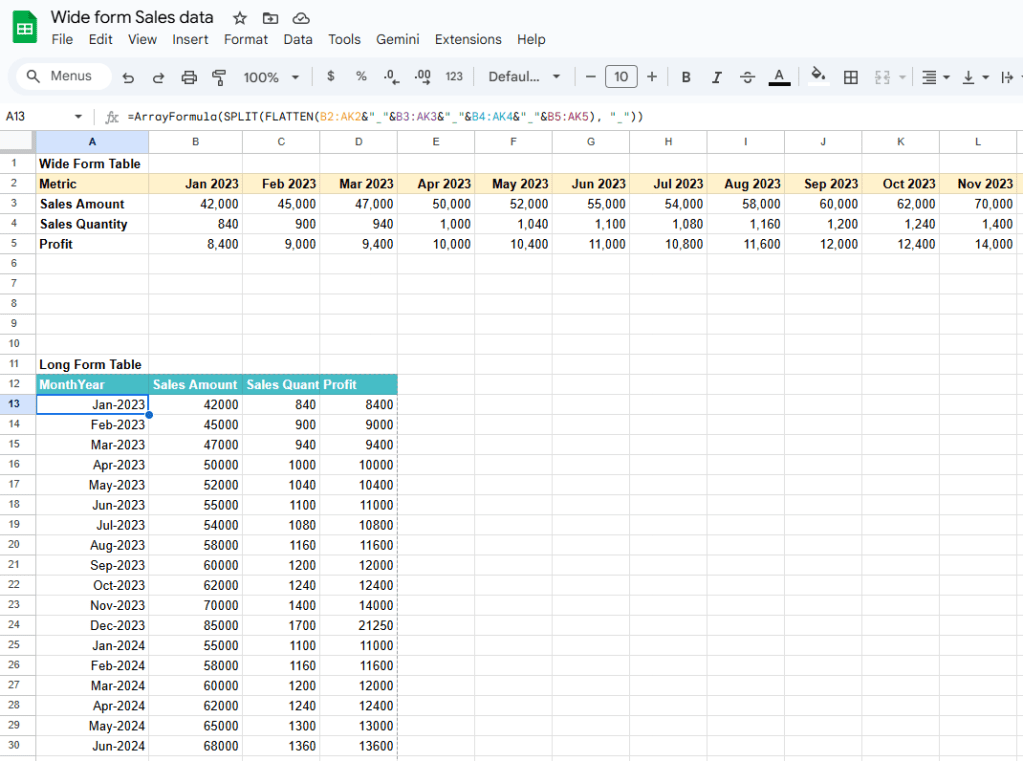The image size is (1023, 761).
Task: Select cell containing Dec-2023
Action: click(x=93, y=625)
